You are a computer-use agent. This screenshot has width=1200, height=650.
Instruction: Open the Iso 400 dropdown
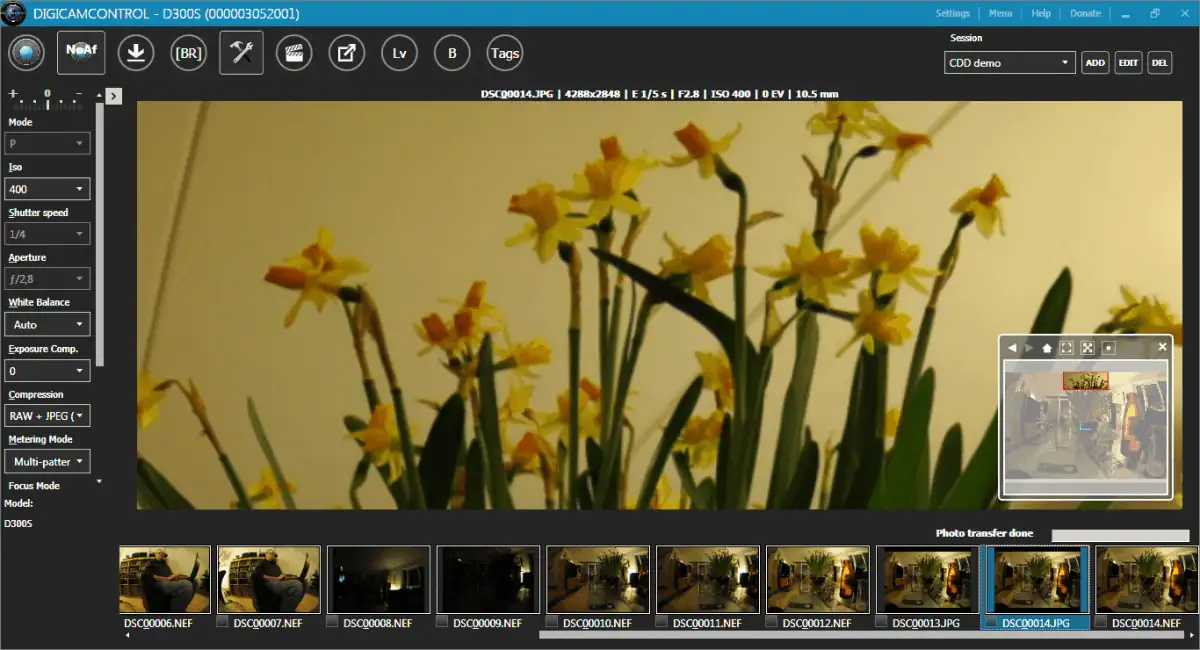pos(47,189)
